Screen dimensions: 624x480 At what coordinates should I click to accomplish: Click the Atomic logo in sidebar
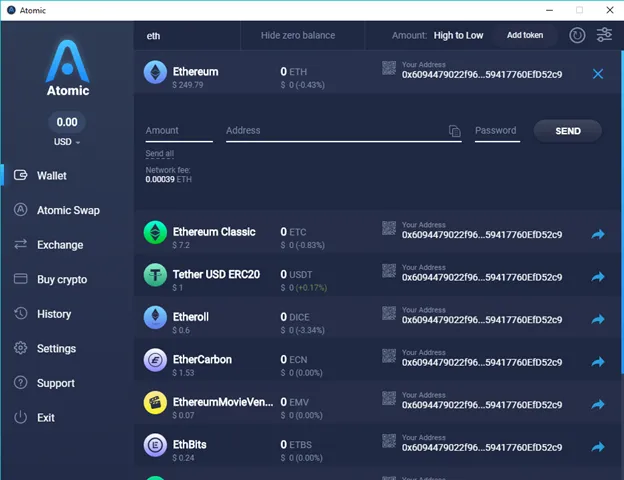pyautogui.click(x=68, y=67)
